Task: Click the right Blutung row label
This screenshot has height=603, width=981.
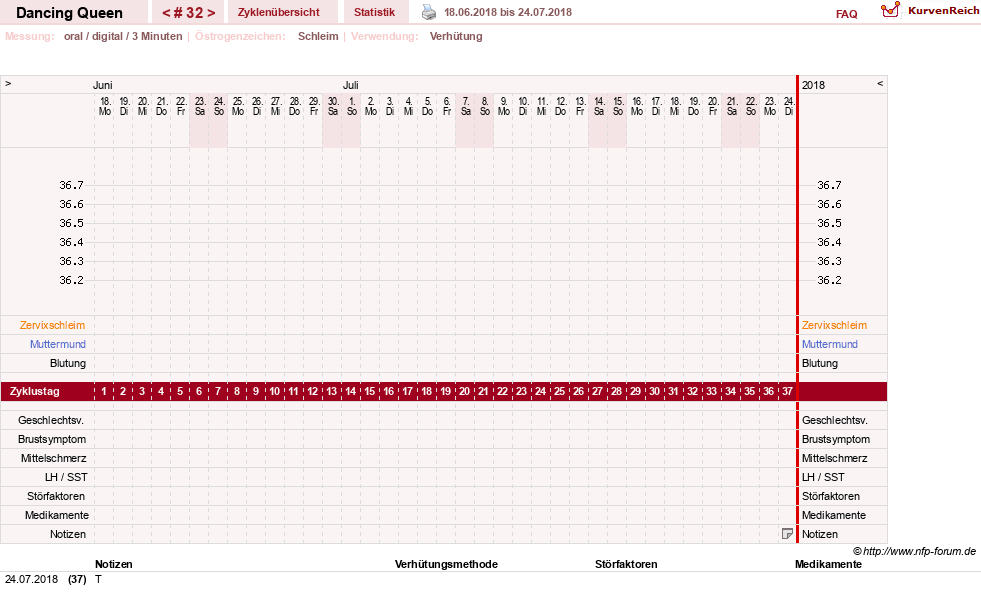Action: pyautogui.click(x=820, y=363)
